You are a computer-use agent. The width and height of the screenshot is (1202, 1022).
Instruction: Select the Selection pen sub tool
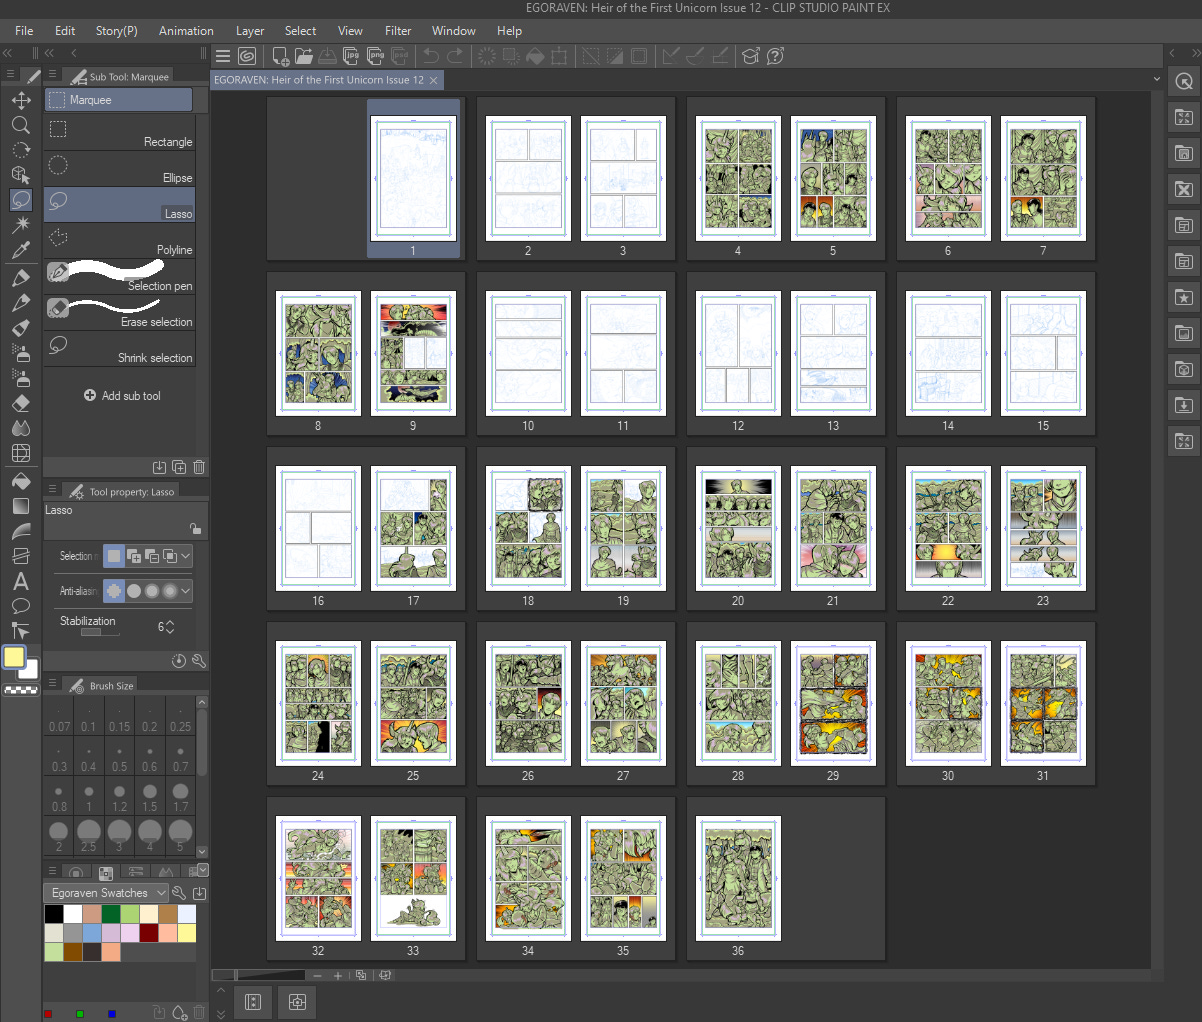point(119,277)
